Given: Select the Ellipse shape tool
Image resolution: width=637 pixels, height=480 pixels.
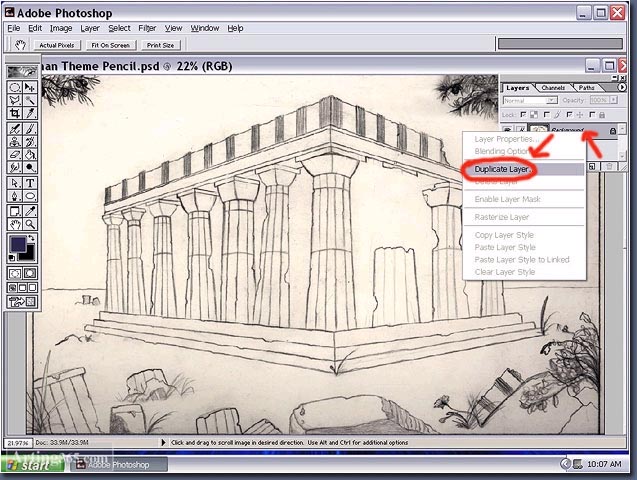Looking at the screenshot, I should (30, 196).
